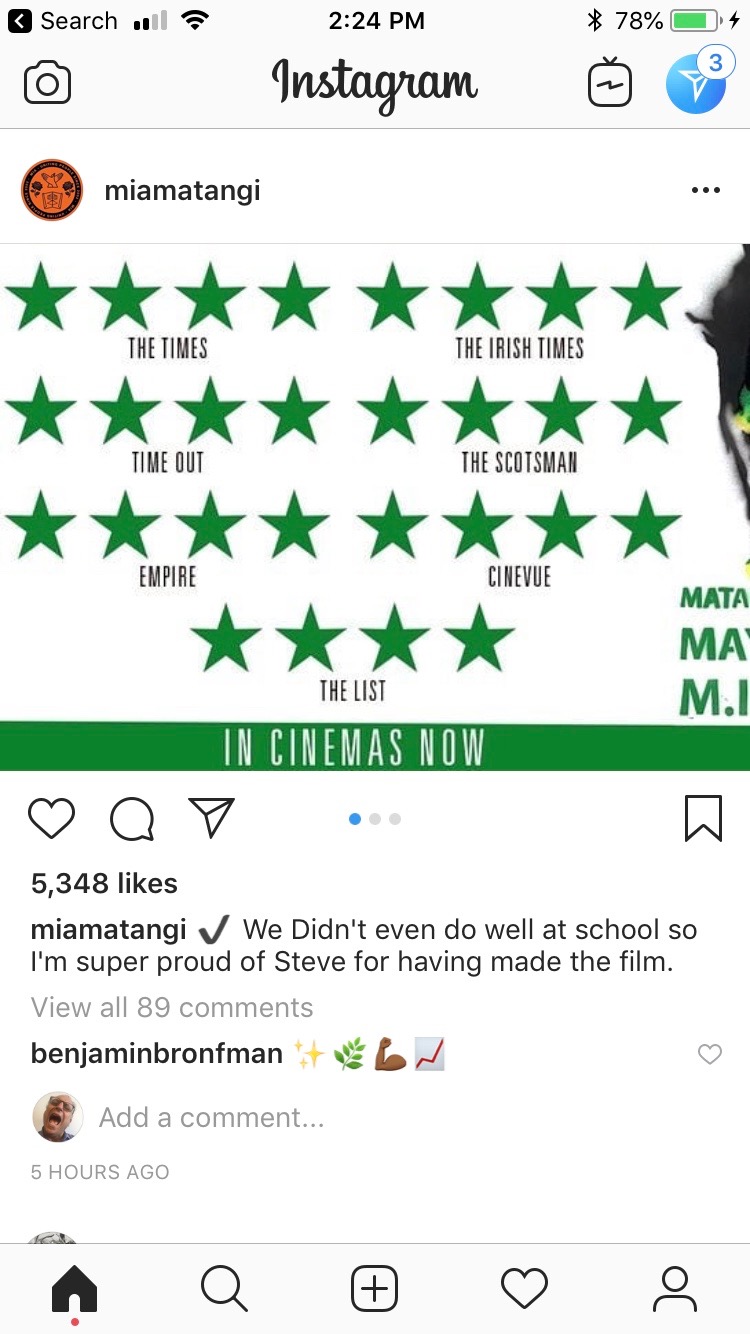The image size is (750, 1334).
Task: Go to the Home tab
Action: tap(75, 1289)
